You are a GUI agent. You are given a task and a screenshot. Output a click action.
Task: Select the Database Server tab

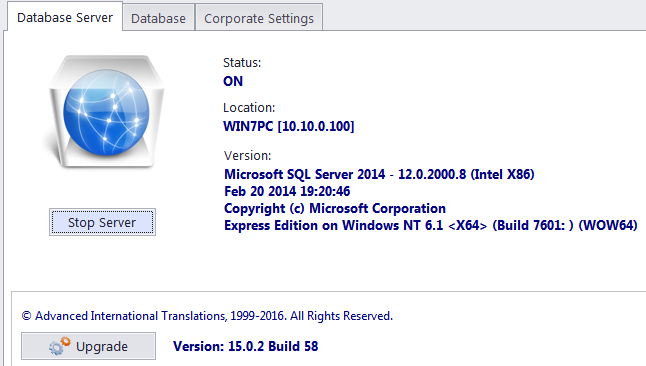click(x=65, y=17)
